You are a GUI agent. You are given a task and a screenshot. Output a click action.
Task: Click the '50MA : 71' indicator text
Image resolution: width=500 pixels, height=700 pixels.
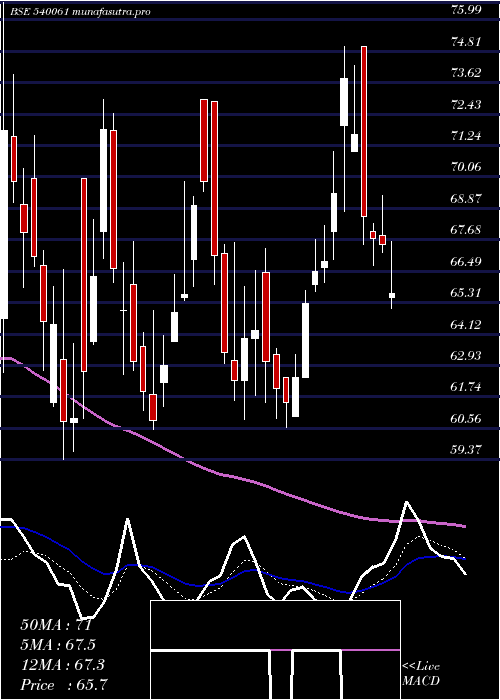point(56,625)
